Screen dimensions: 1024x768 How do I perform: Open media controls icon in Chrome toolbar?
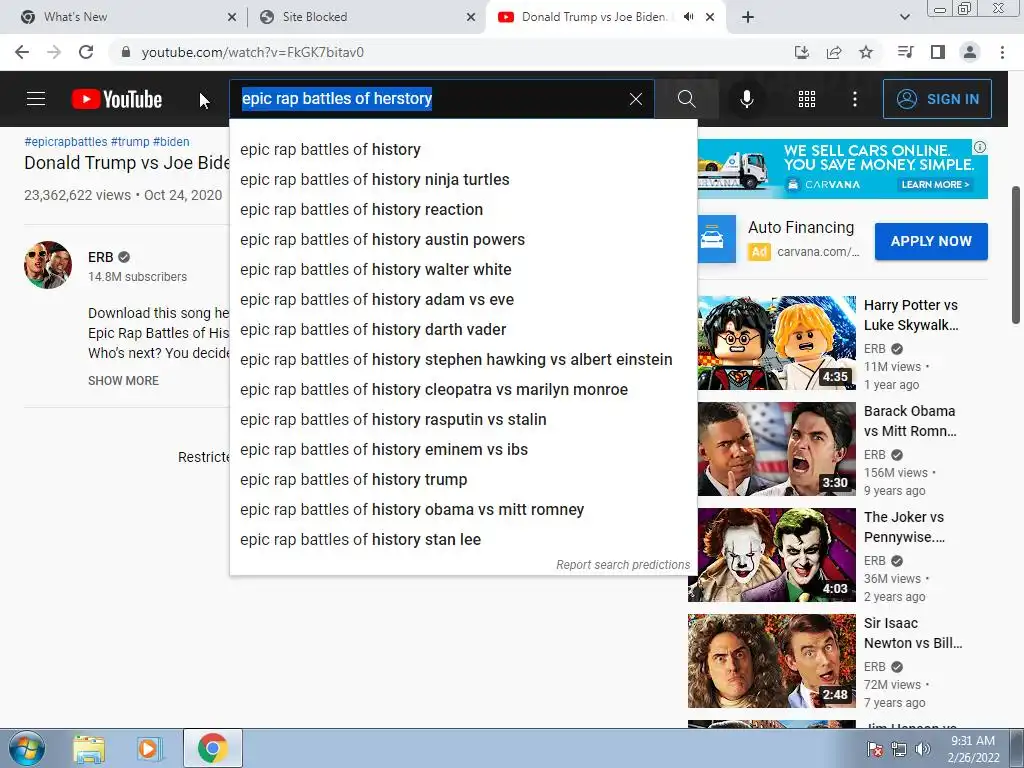click(x=905, y=52)
